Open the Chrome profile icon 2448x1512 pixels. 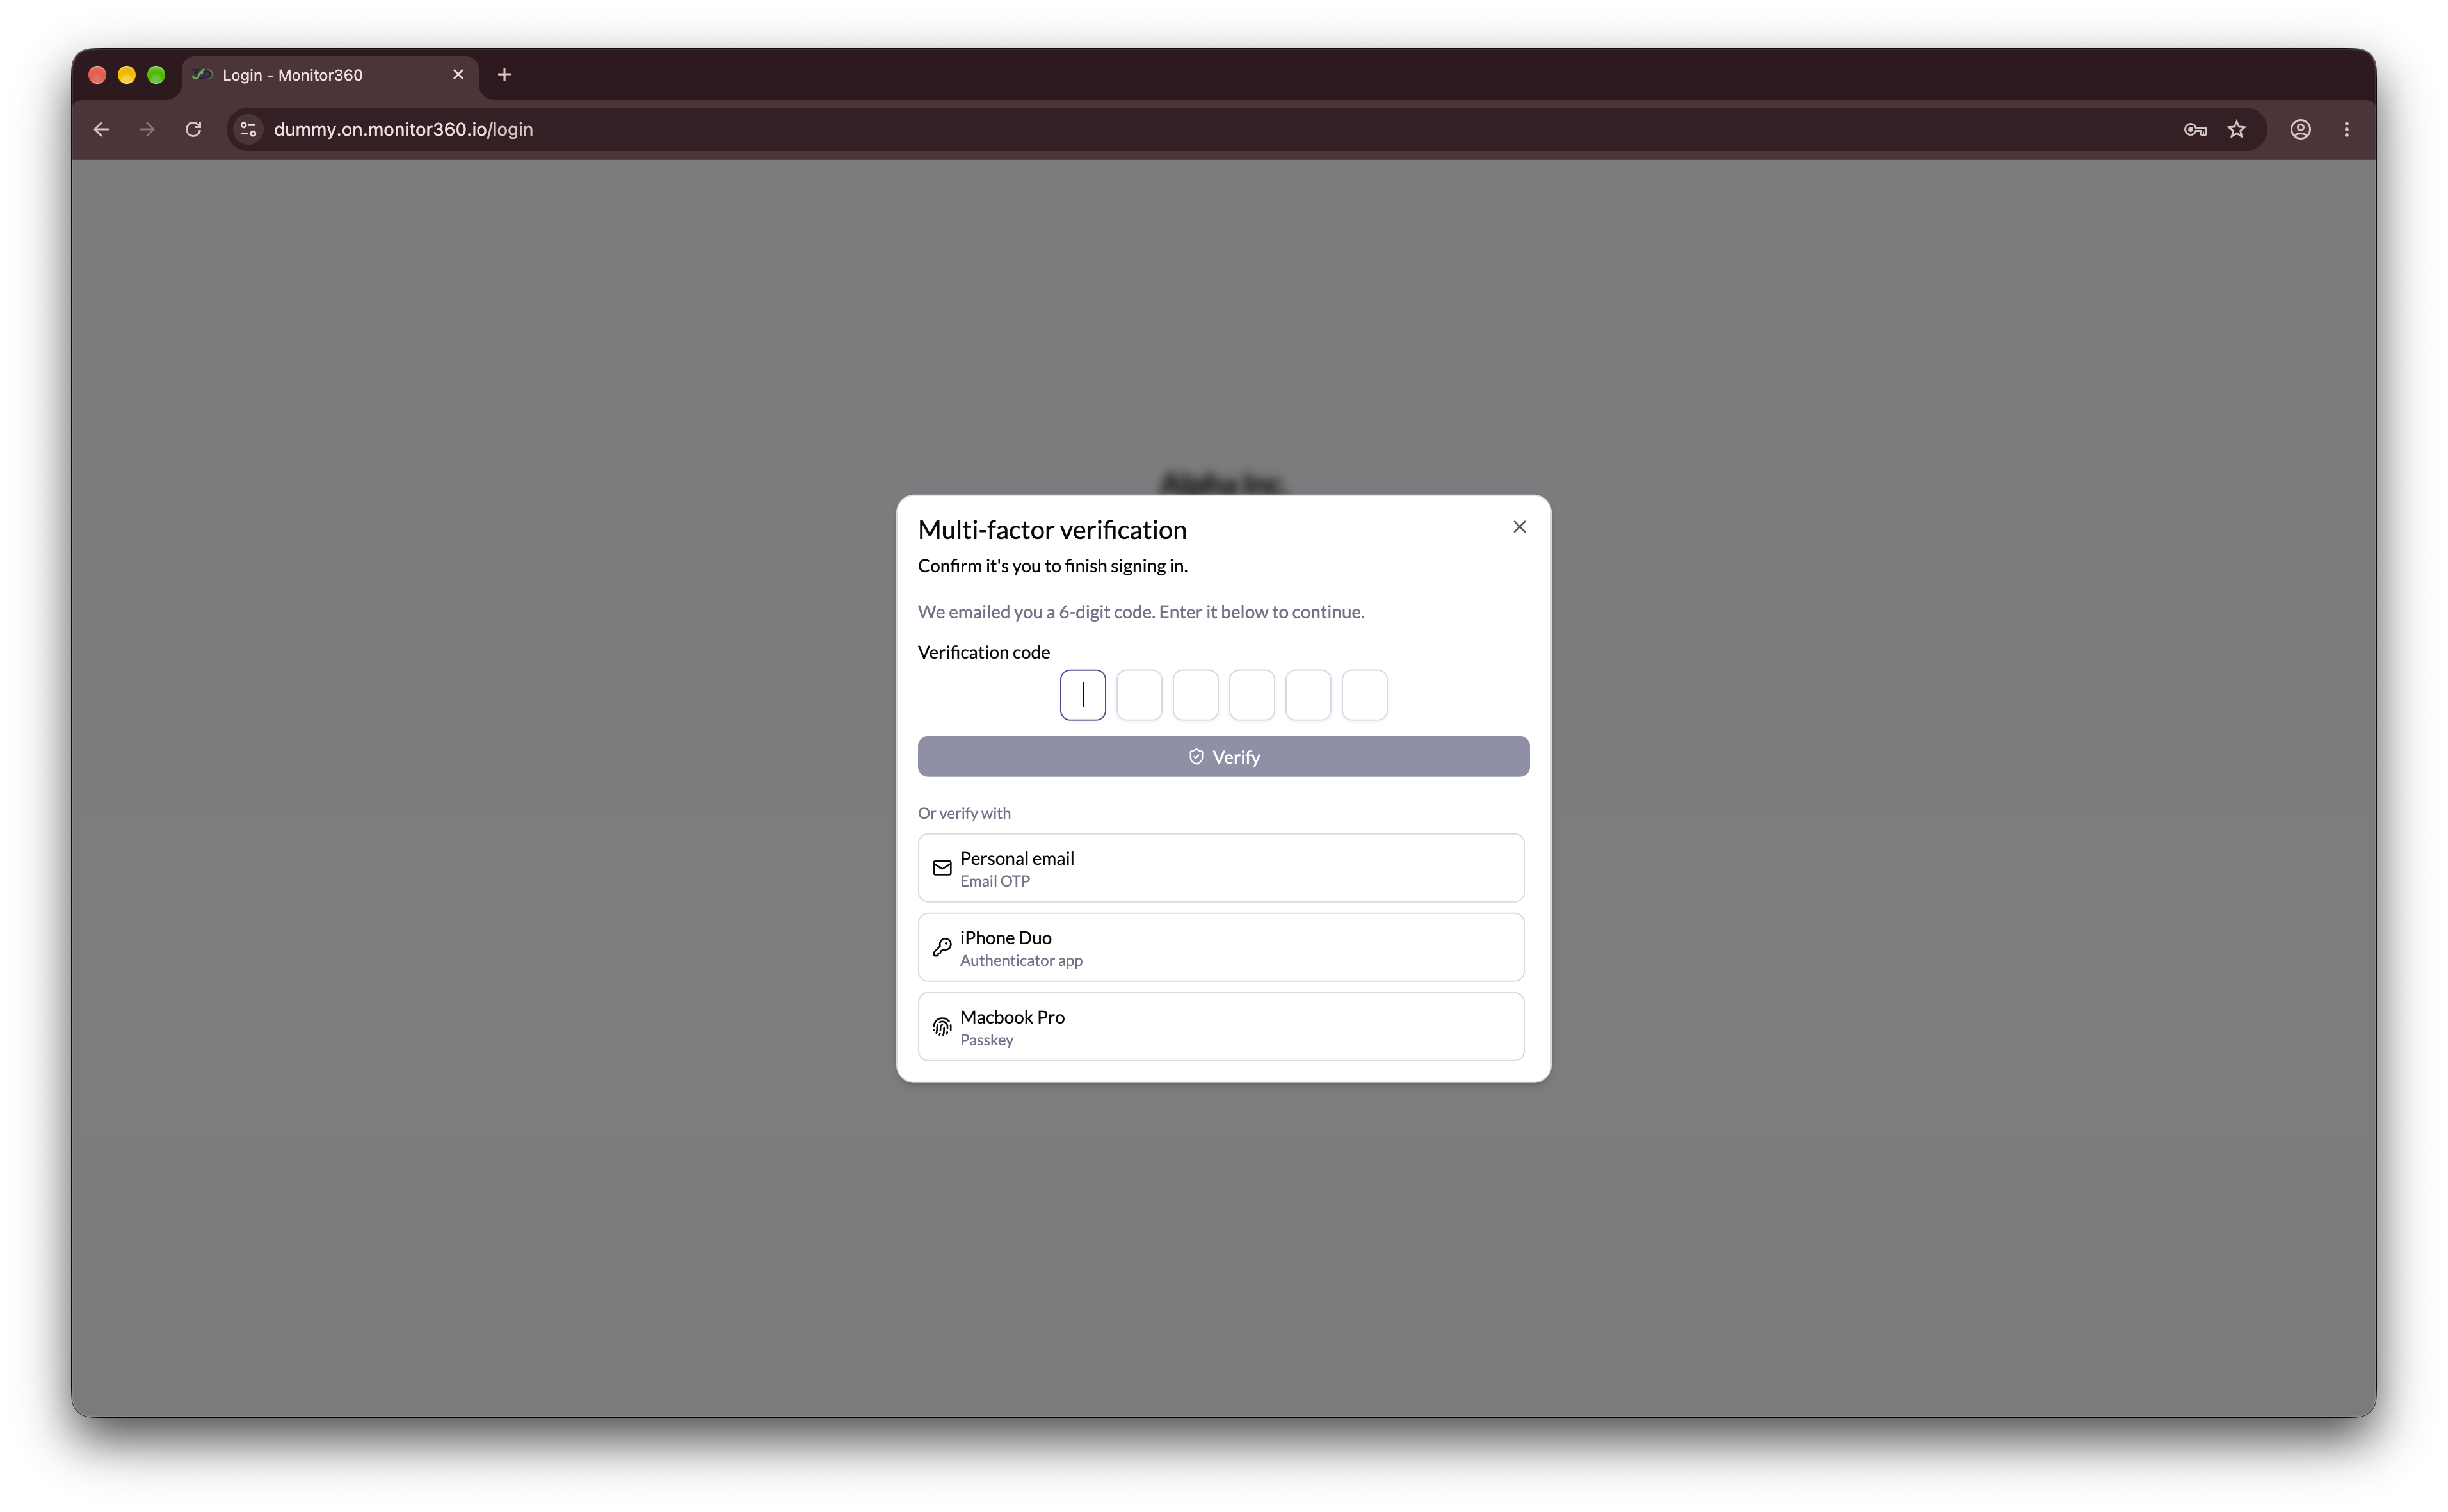[2300, 129]
